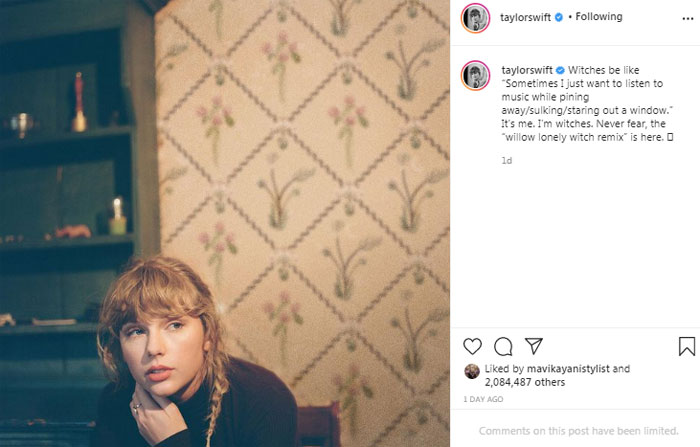This screenshot has width=700, height=447.
Task: Share the post via paper plane icon
Action: coord(534,346)
